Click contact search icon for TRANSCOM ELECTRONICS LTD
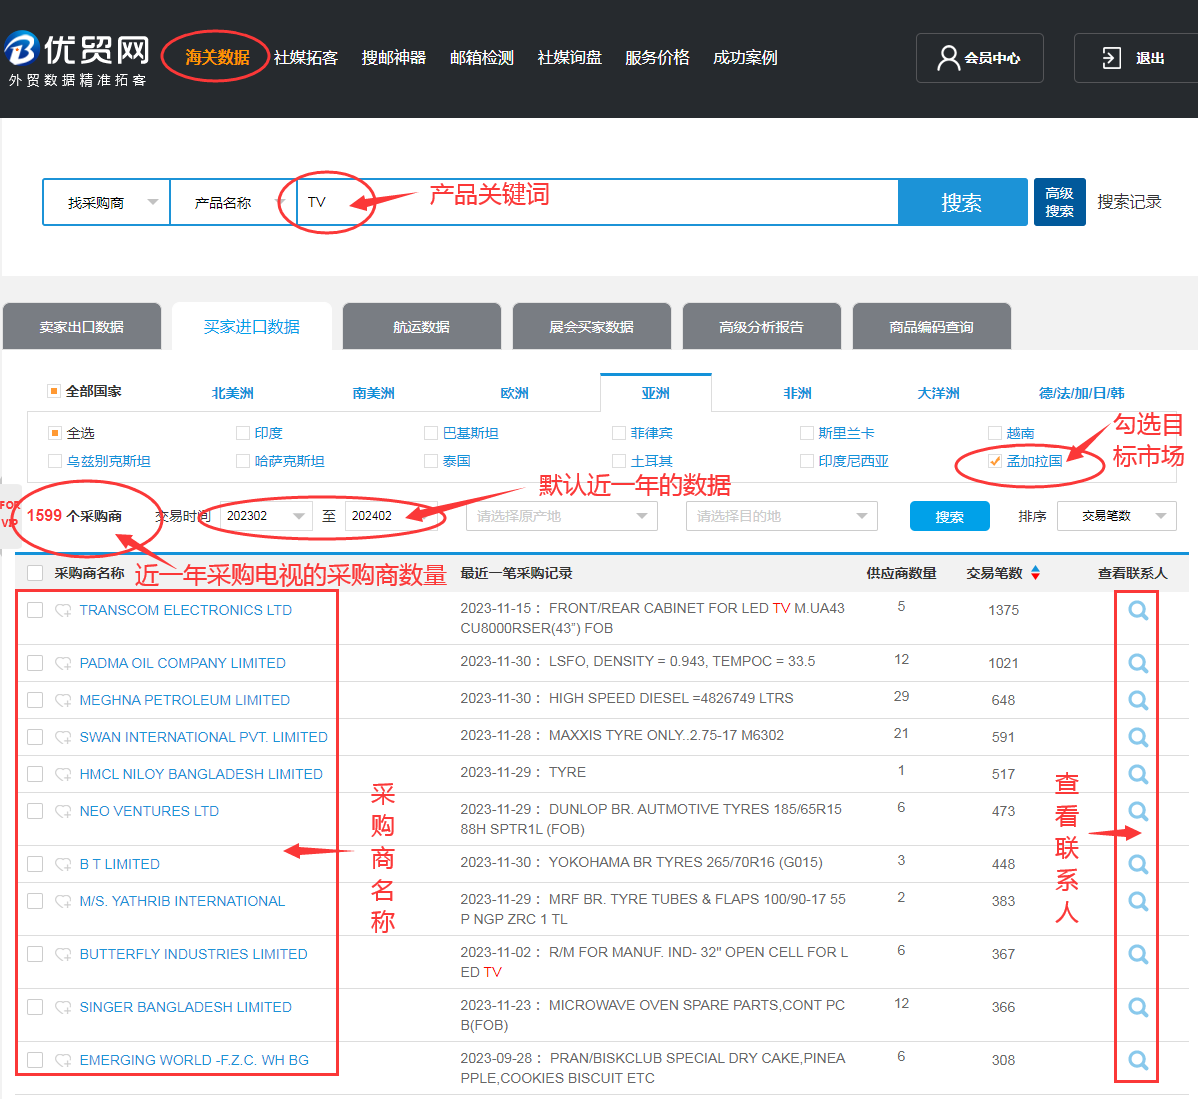This screenshot has height=1099, width=1198. pyautogui.click(x=1138, y=611)
